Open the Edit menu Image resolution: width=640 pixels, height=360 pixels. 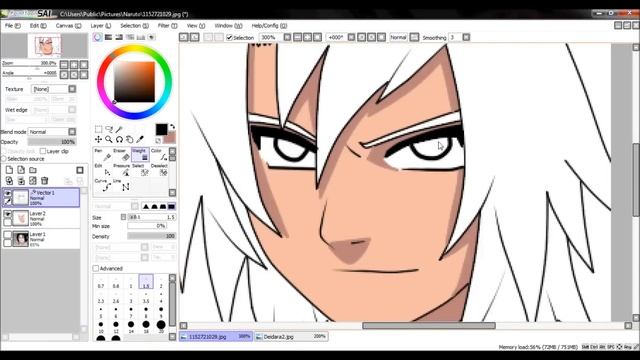tap(38, 26)
